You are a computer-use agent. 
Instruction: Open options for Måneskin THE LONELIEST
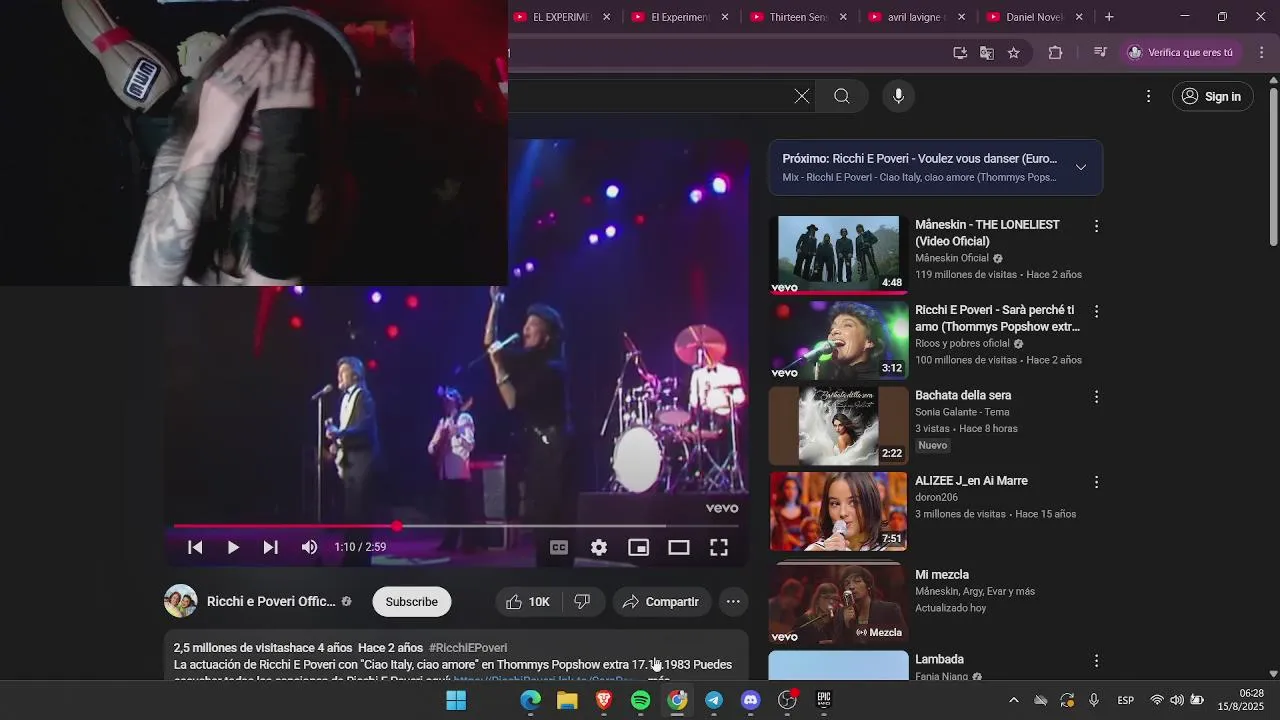(1096, 226)
